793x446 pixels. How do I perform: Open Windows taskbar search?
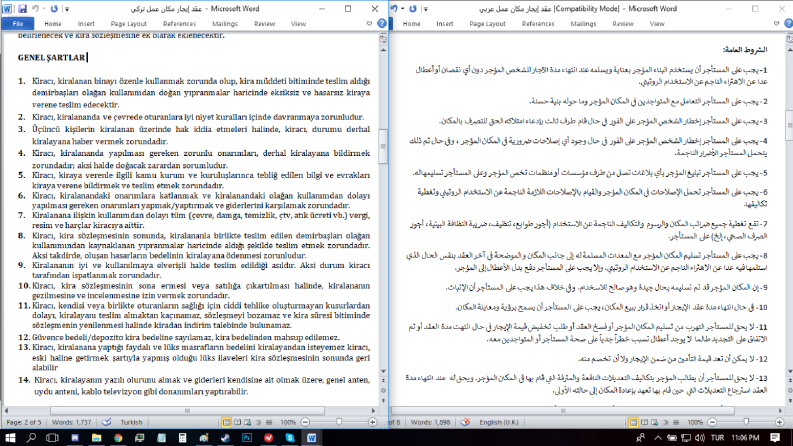31,437
